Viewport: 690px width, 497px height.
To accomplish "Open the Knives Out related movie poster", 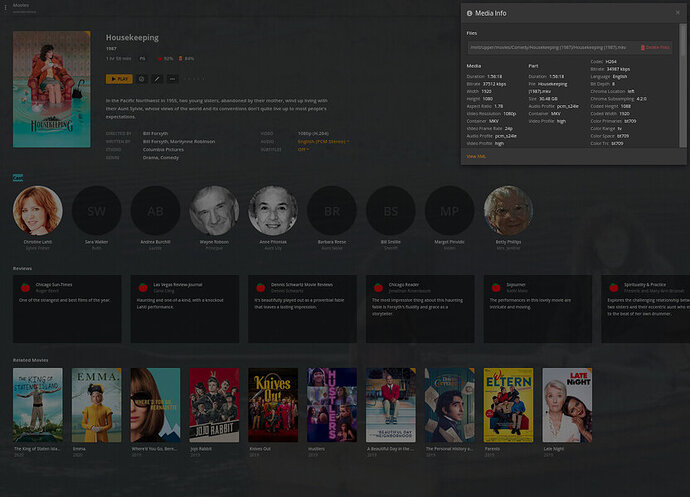I will 273,405.
